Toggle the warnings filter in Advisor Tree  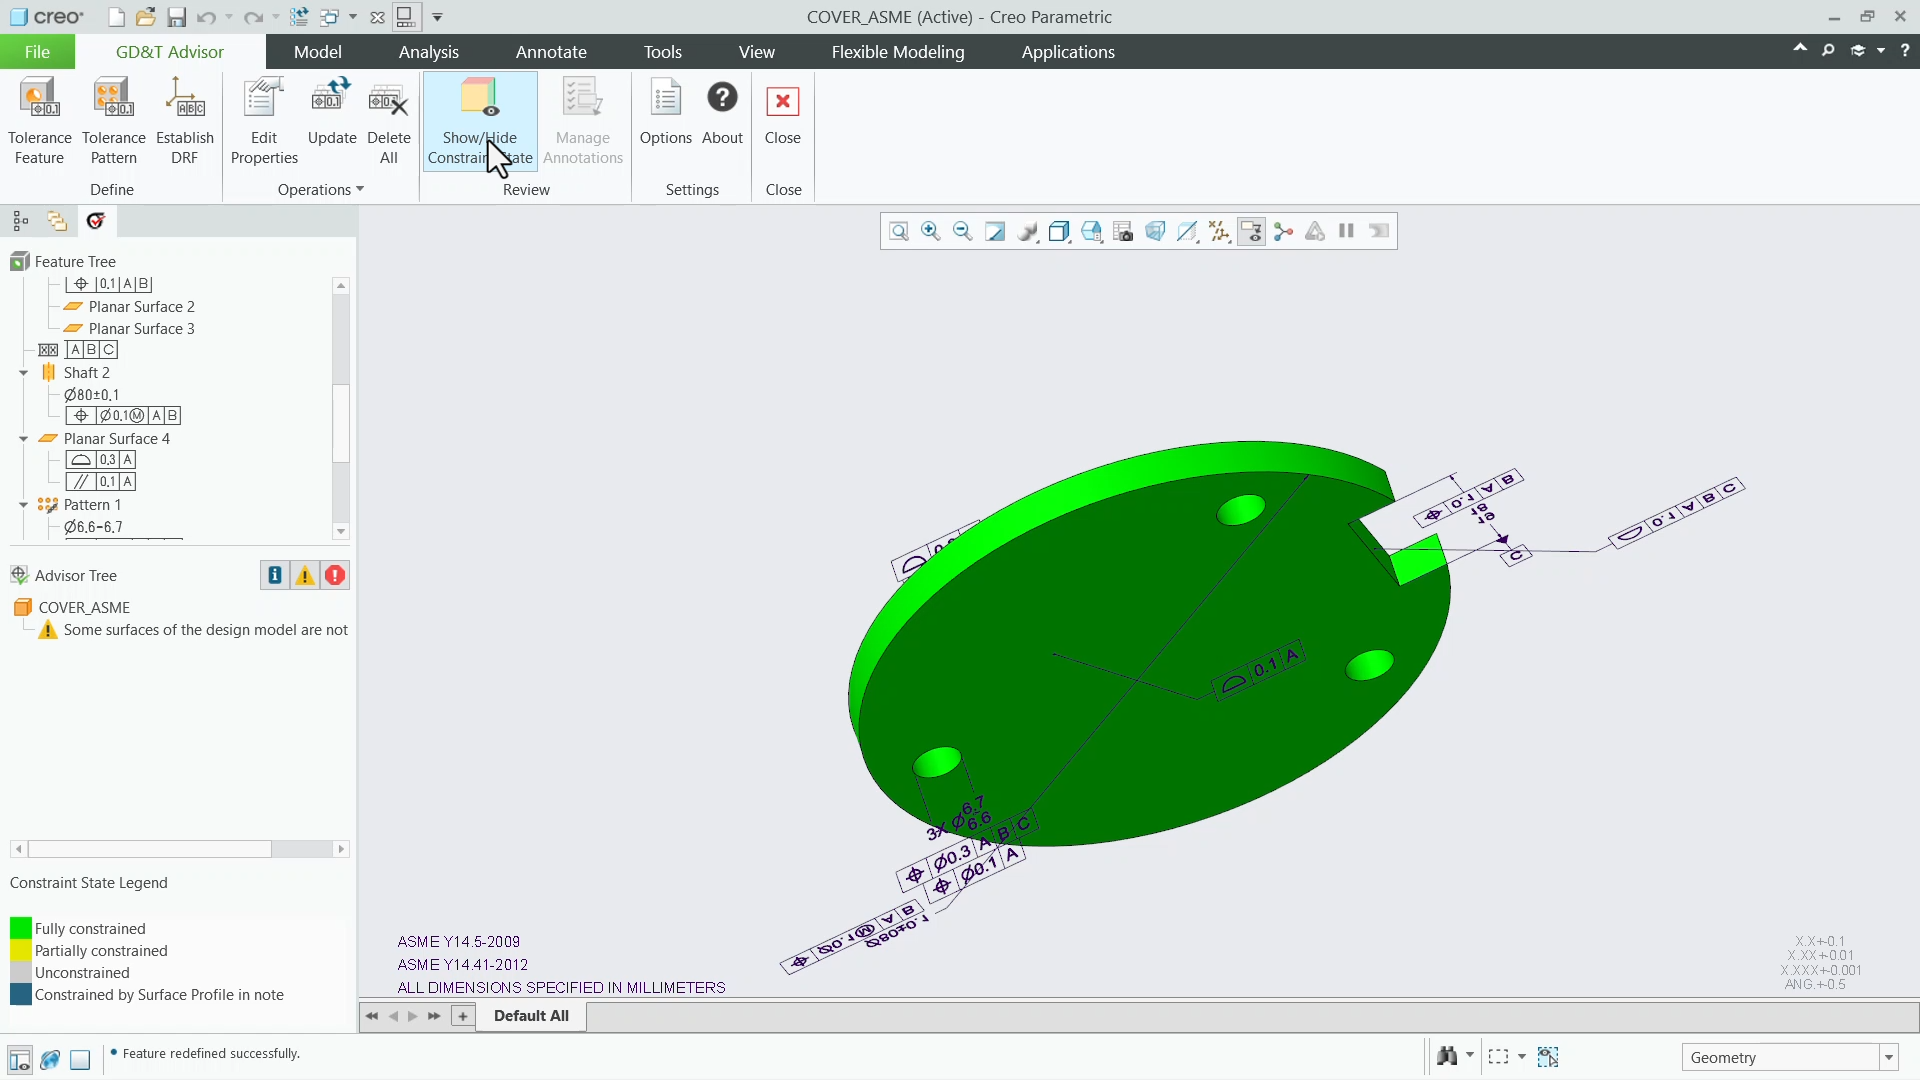(x=305, y=576)
